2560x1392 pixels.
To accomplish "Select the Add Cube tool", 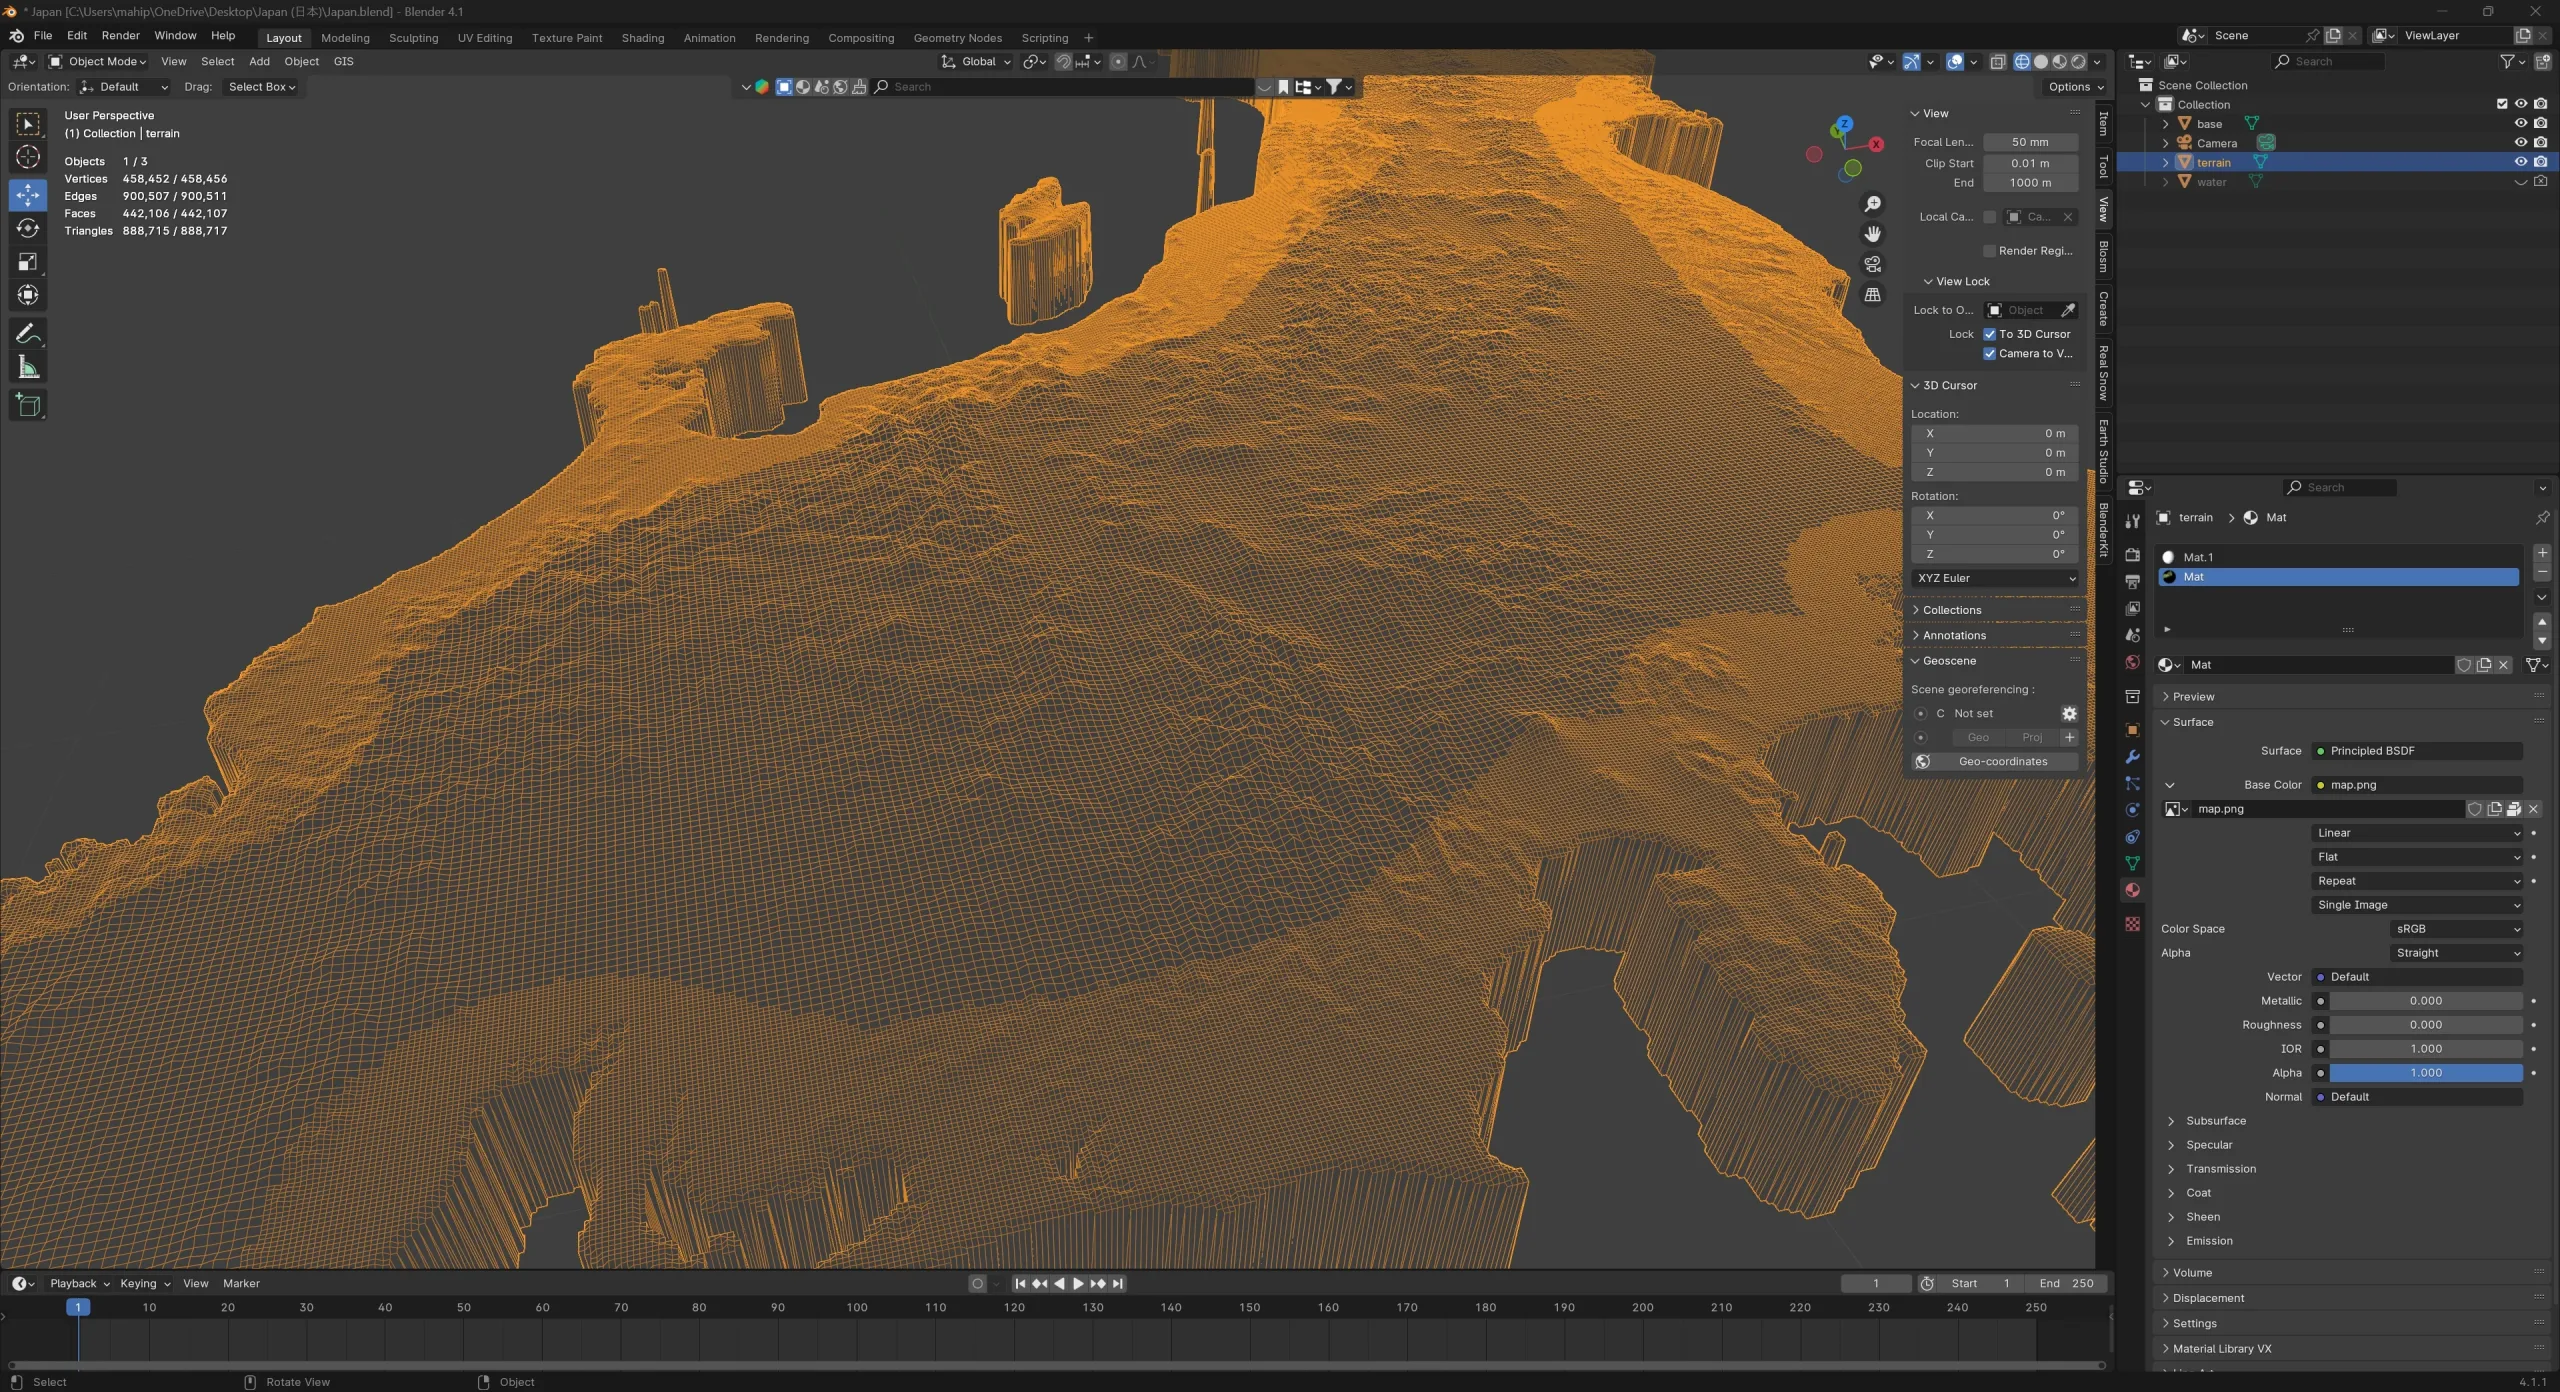I will (28, 404).
